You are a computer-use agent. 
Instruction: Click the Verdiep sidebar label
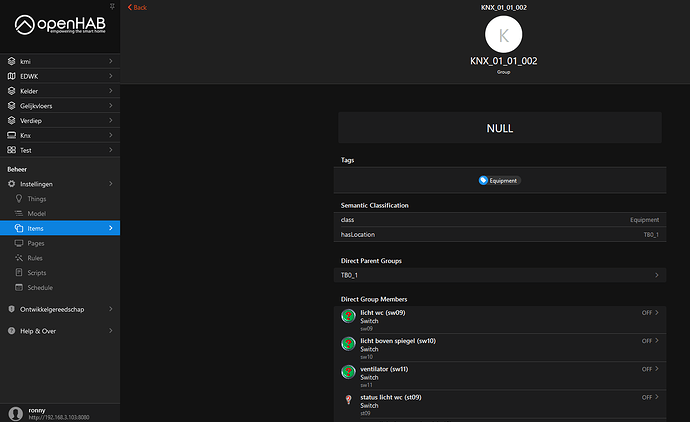click(x=31, y=121)
